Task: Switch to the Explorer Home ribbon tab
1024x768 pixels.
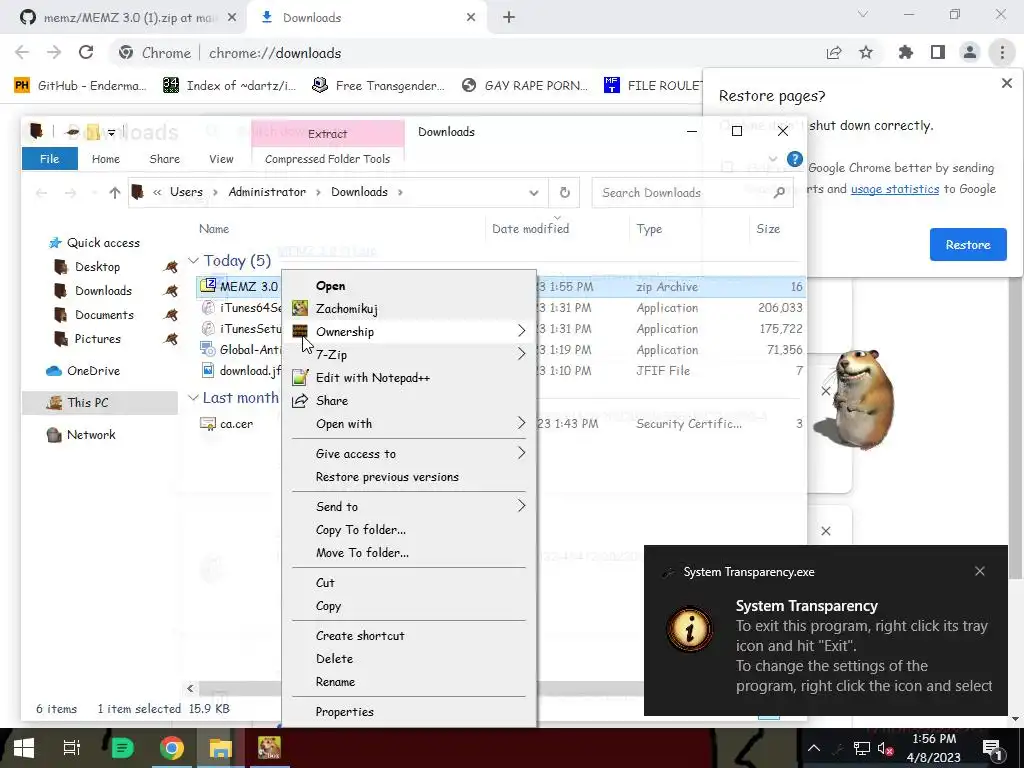Action: 106,159
